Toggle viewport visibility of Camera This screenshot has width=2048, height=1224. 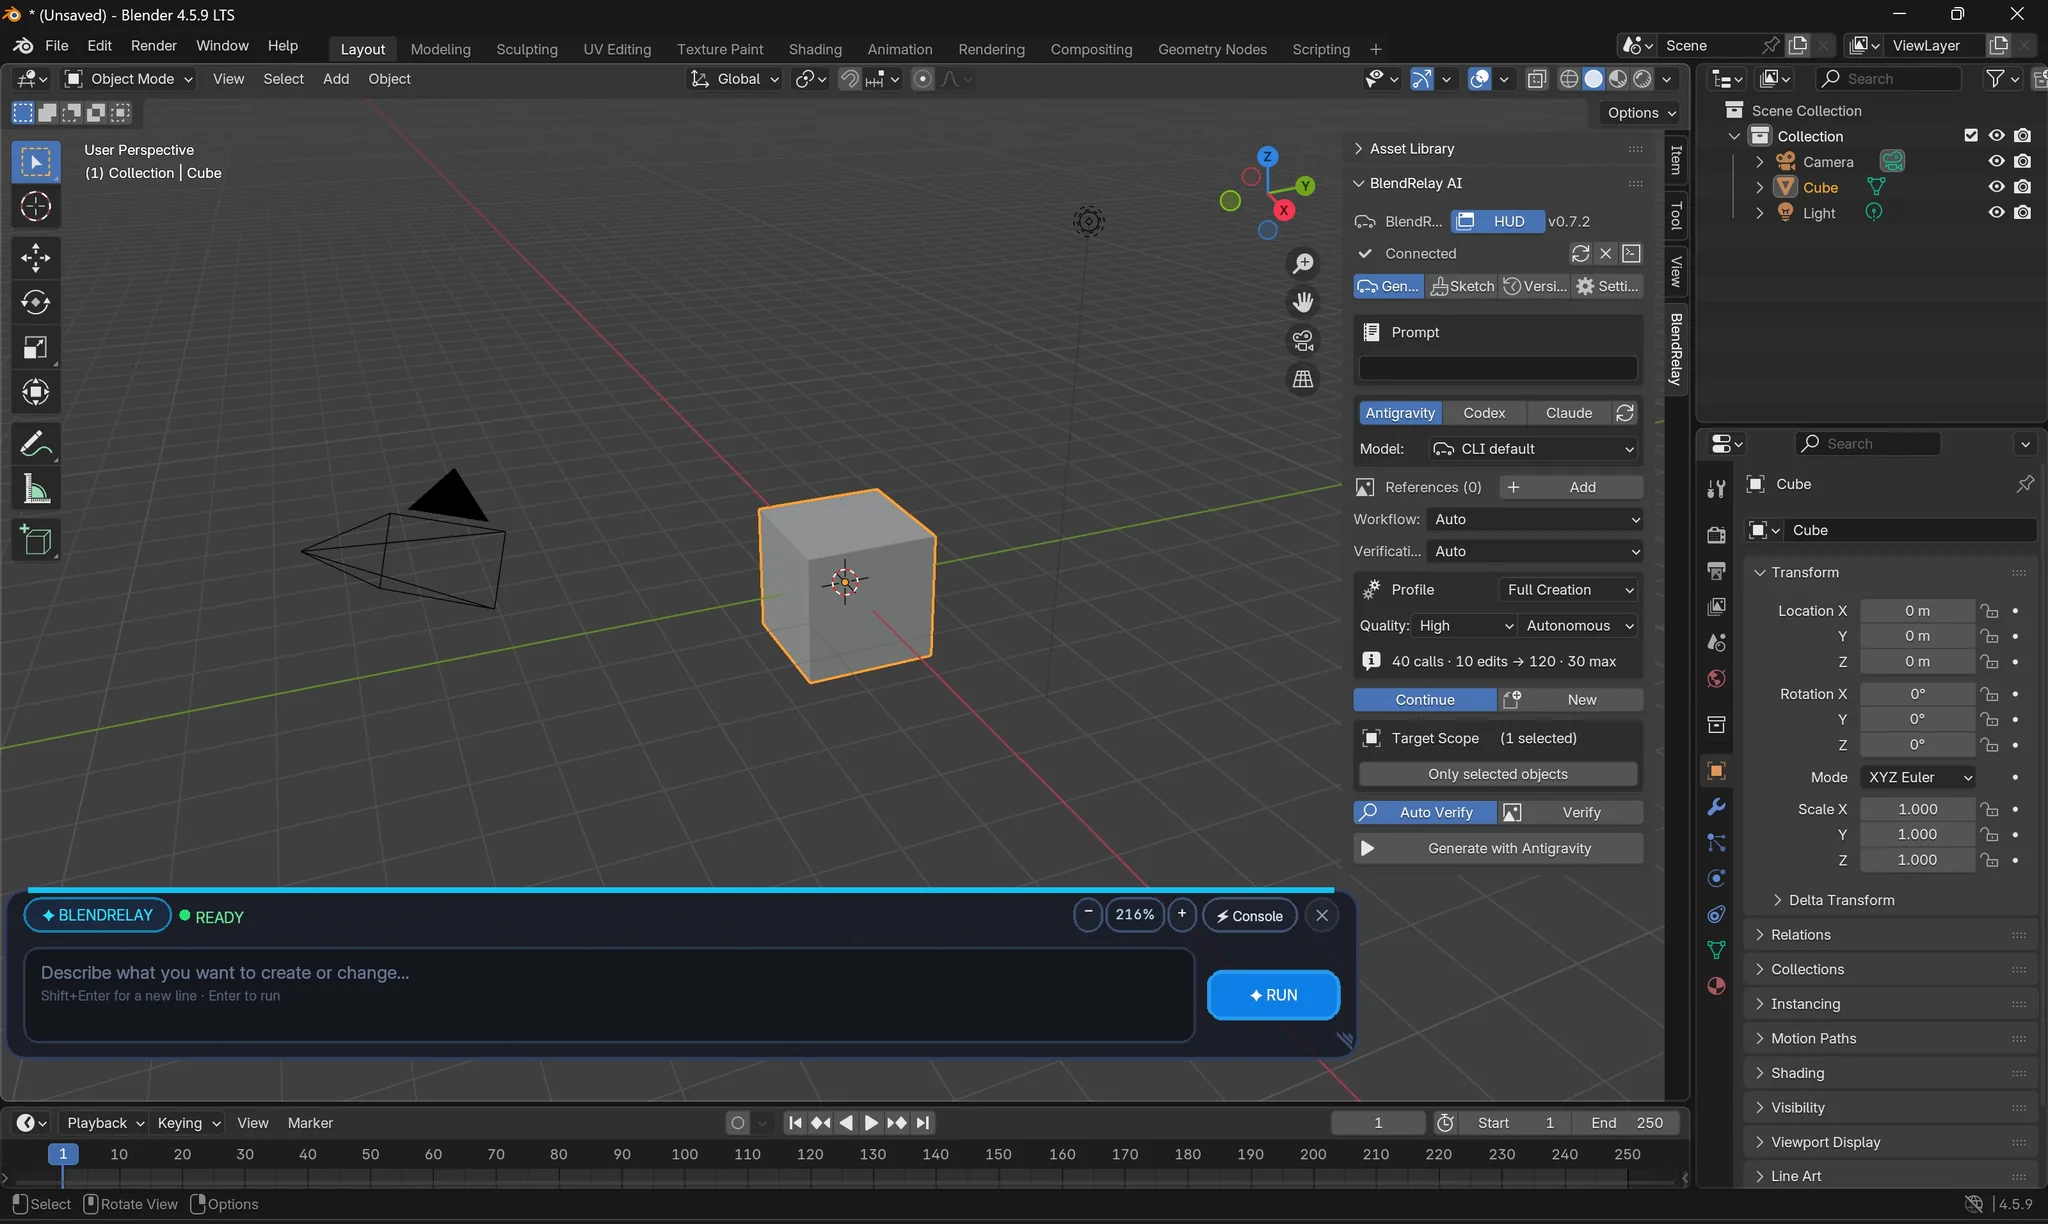coord(1996,161)
